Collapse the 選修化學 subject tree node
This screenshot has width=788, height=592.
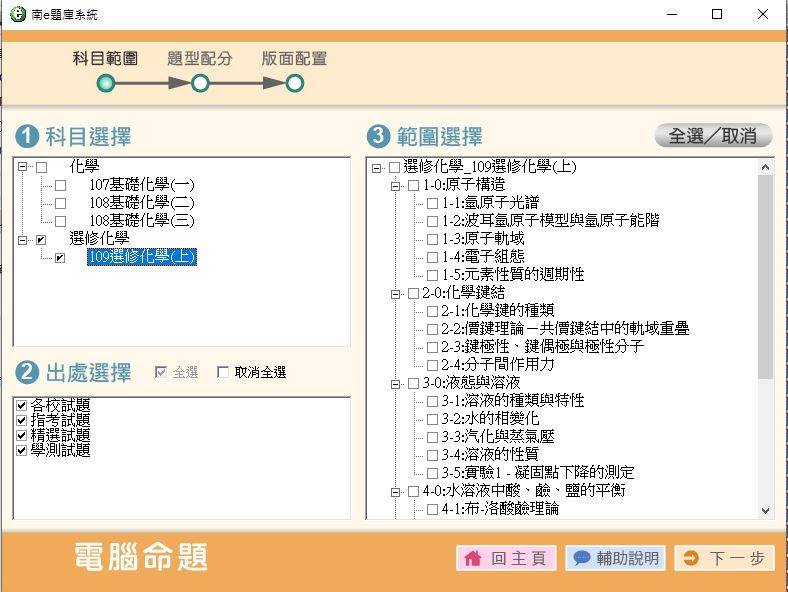click(22, 240)
